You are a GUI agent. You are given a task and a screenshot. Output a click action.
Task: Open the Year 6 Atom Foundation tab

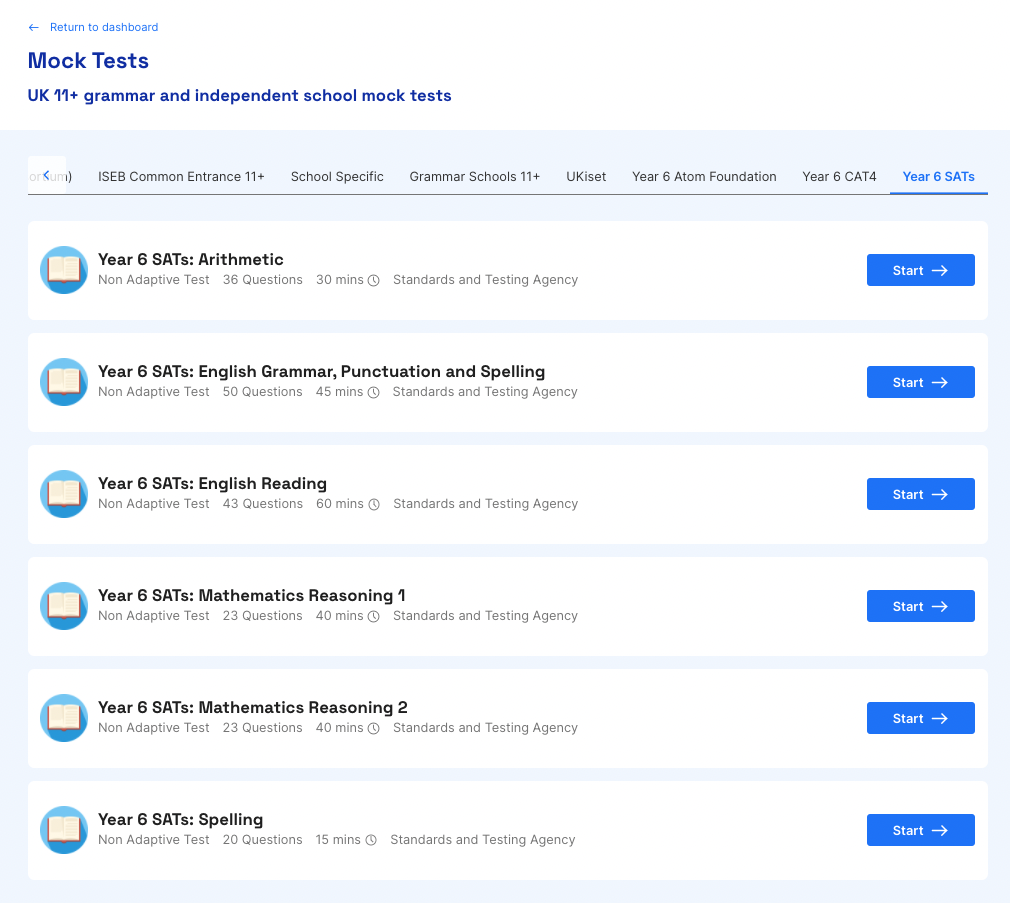tap(704, 176)
